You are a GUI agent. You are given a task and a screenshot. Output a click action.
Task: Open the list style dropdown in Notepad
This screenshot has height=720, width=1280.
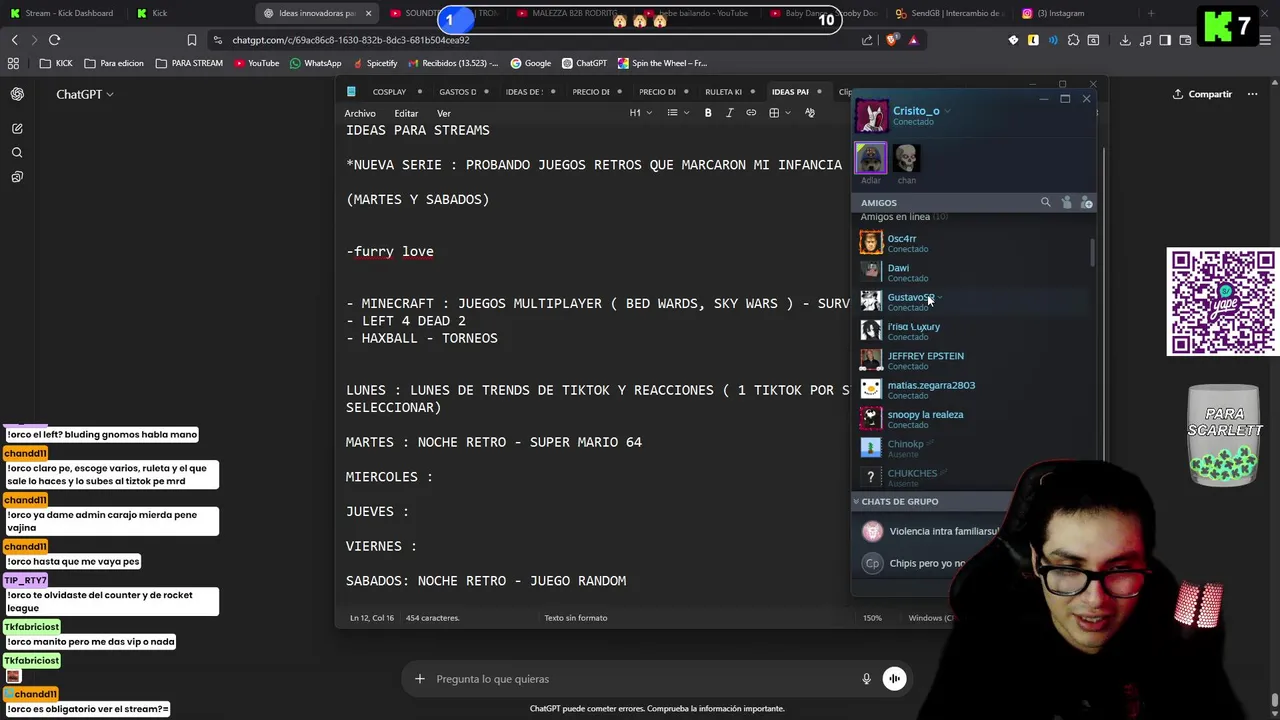677,113
